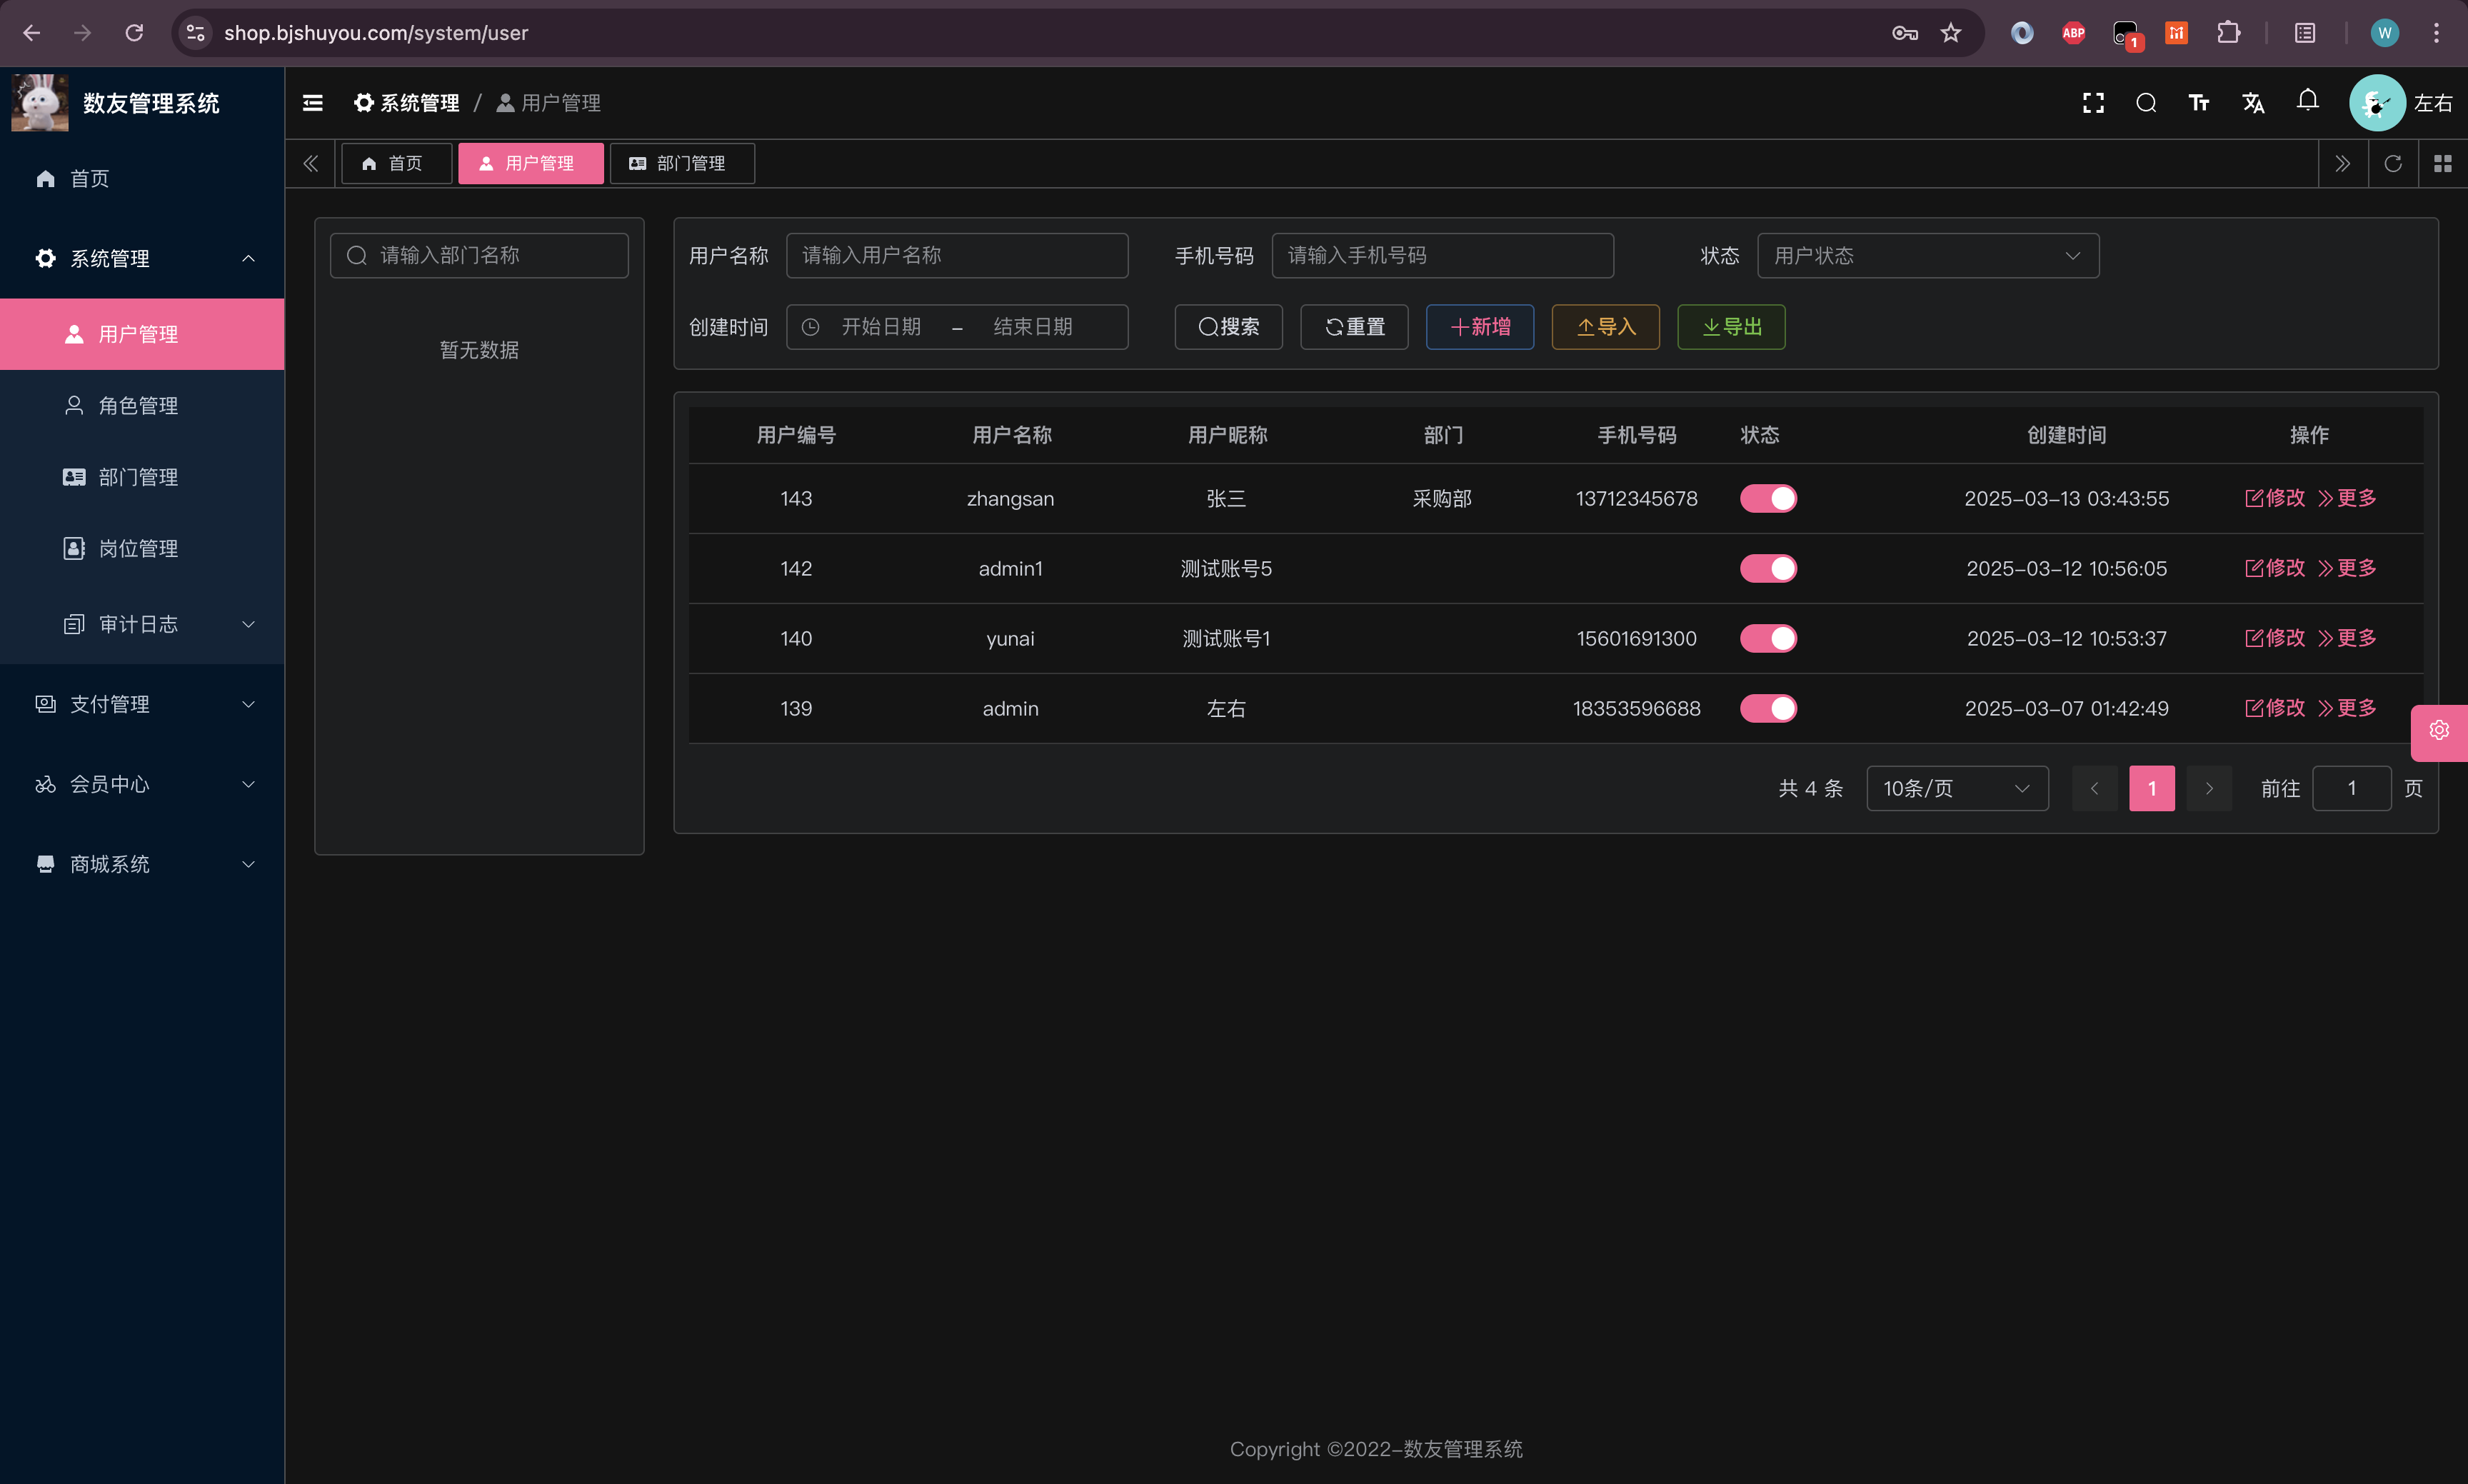Open the notifications bell icon
2468x1484 pixels.
tap(2307, 101)
